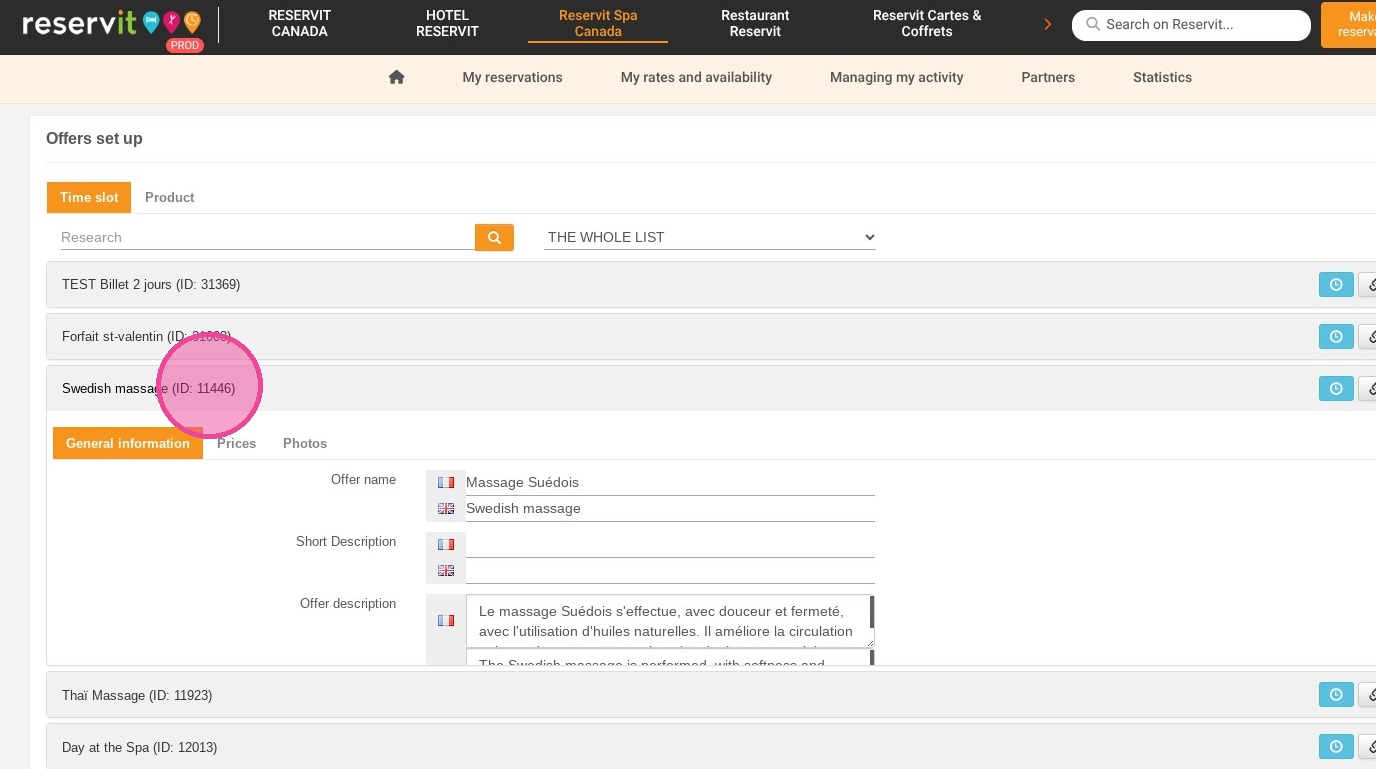The image size is (1376, 769).
Task: Edit English offer name Swedish massage
Action: click(x=670, y=508)
